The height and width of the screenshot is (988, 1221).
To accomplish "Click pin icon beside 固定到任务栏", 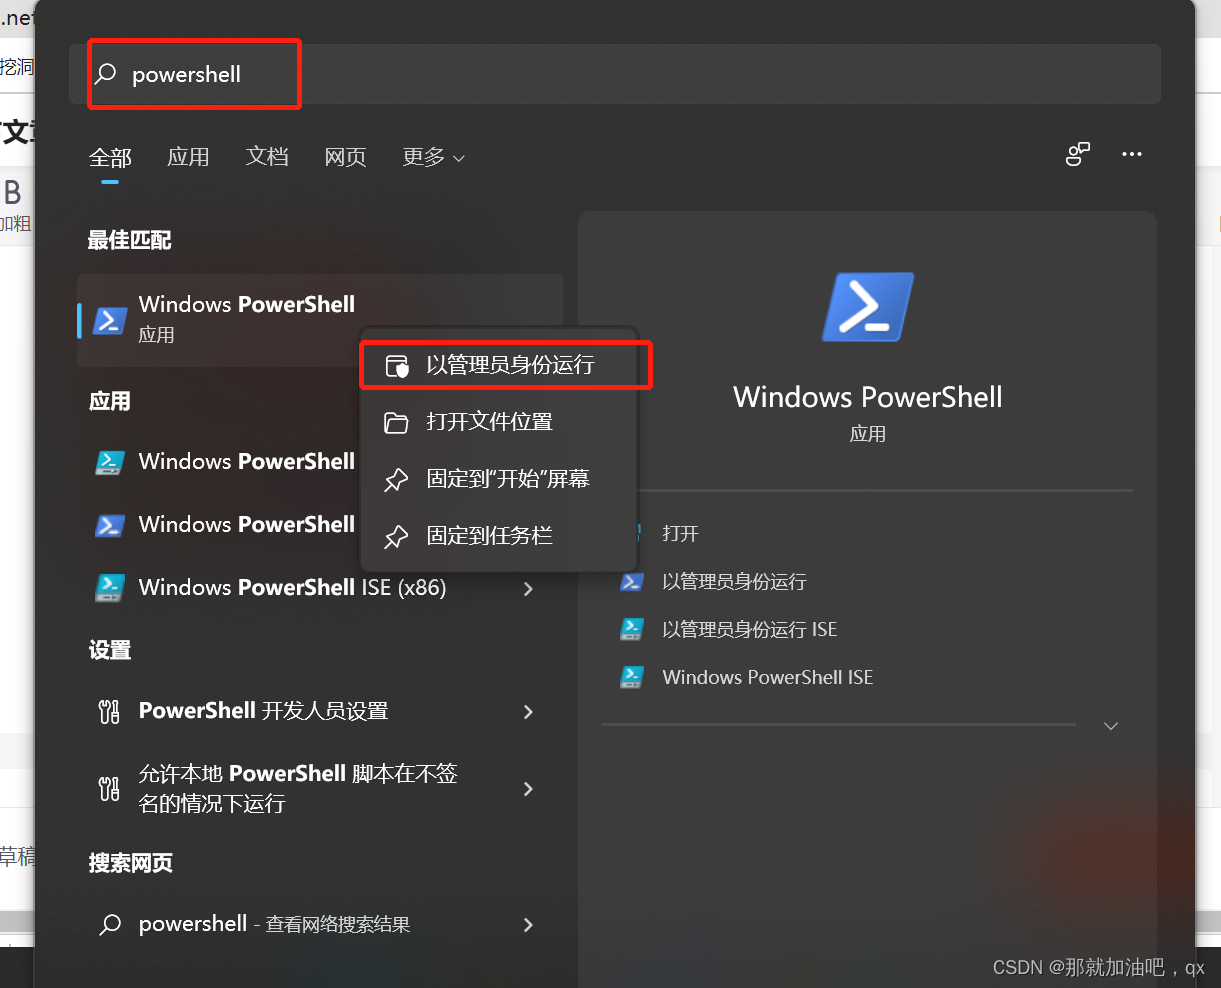I will 396,537.
